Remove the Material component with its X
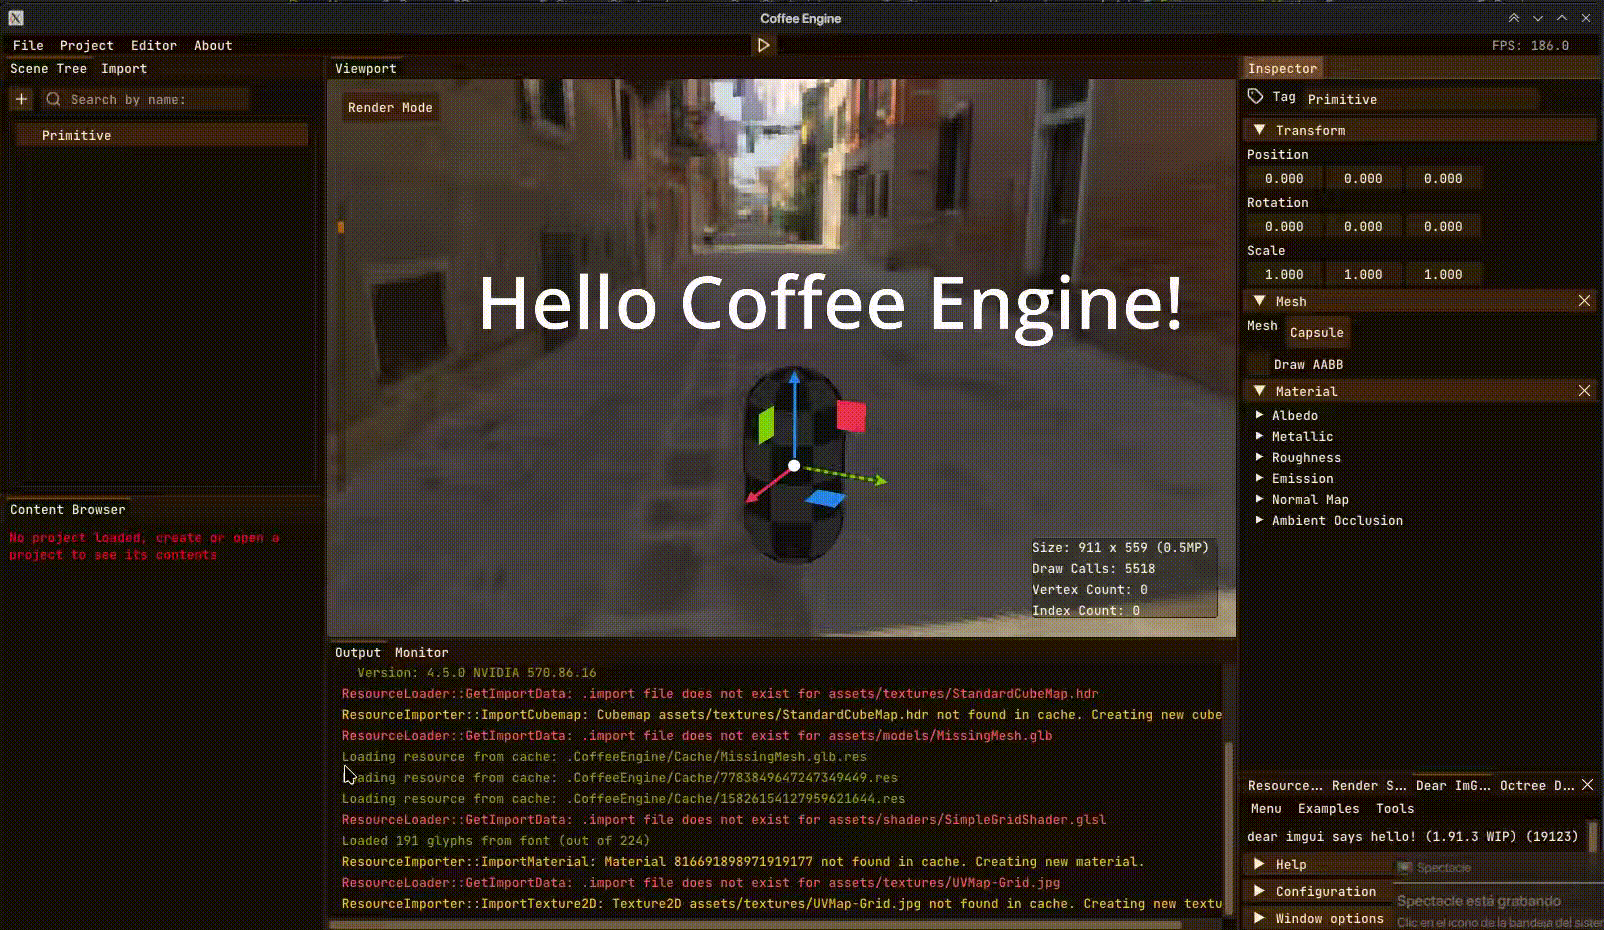Image resolution: width=1604 pixels, height=930 pixels. click(x=1584, y=391)
